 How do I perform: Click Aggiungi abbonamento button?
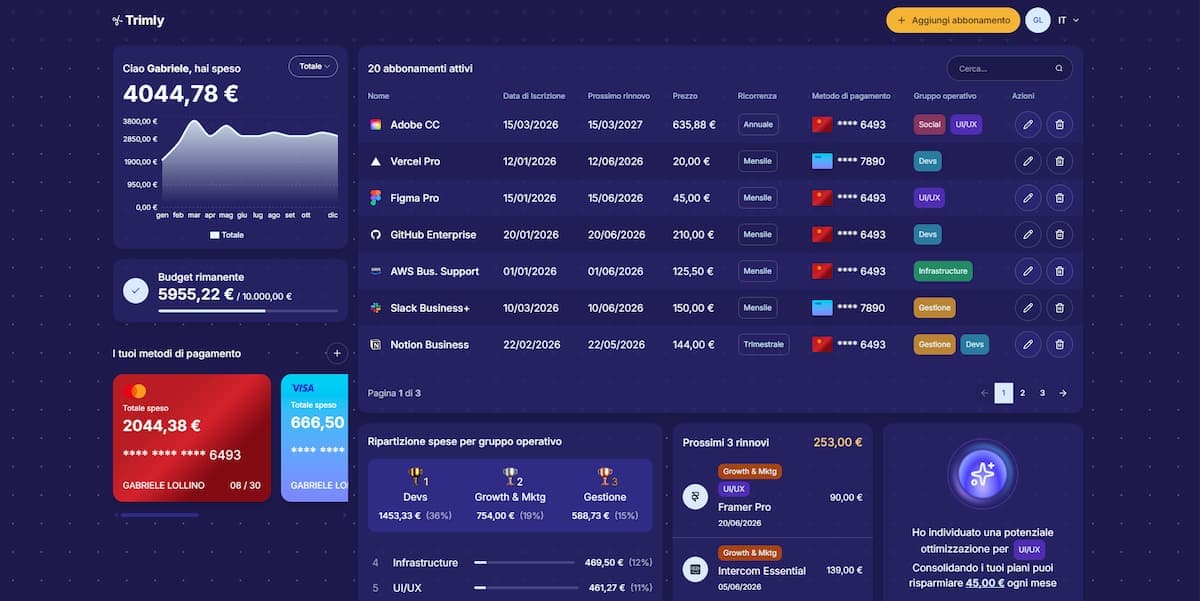point(953,20)
